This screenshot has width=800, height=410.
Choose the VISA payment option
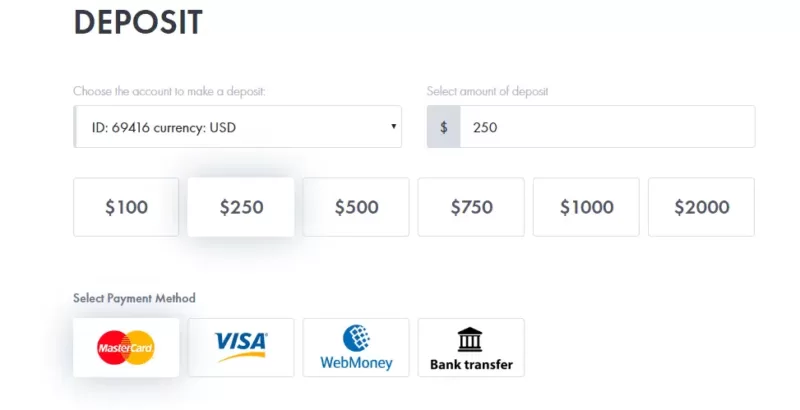pos(241,347)
